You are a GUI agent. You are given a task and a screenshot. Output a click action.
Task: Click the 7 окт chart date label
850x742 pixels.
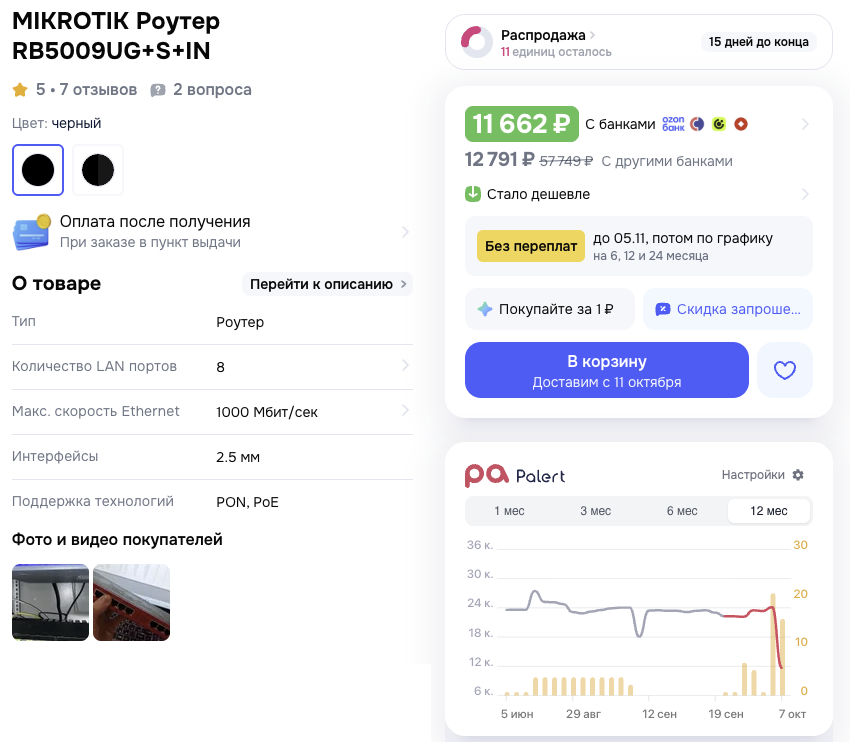pos(792,714)
